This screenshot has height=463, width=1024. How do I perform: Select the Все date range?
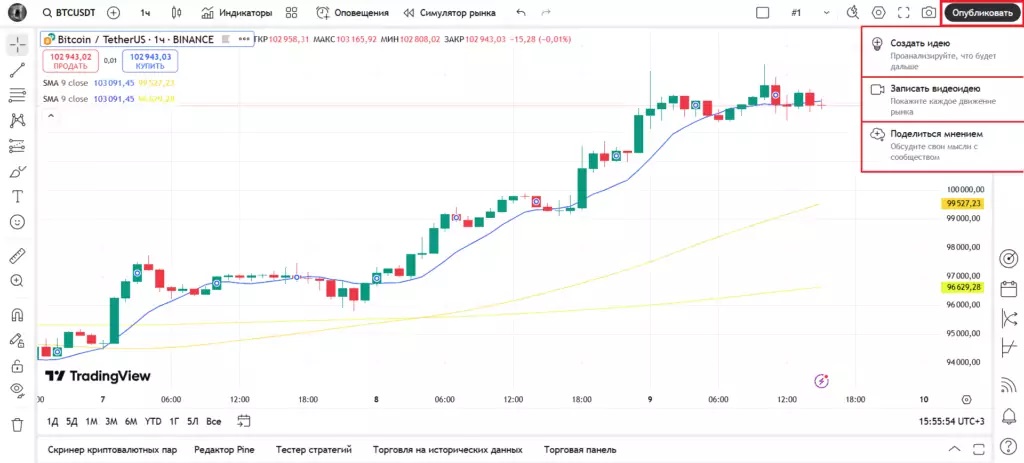(x=214, y=421)
